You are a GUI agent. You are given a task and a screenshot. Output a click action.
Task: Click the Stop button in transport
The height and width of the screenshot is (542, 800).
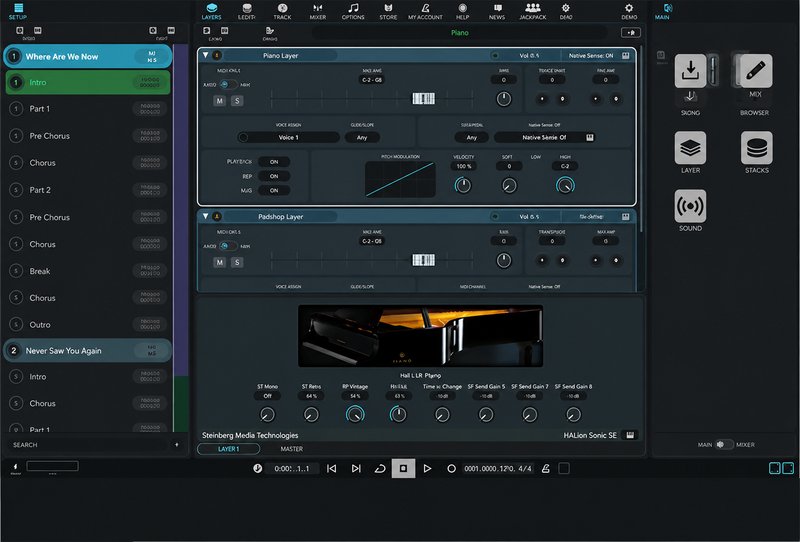point(403,469)
